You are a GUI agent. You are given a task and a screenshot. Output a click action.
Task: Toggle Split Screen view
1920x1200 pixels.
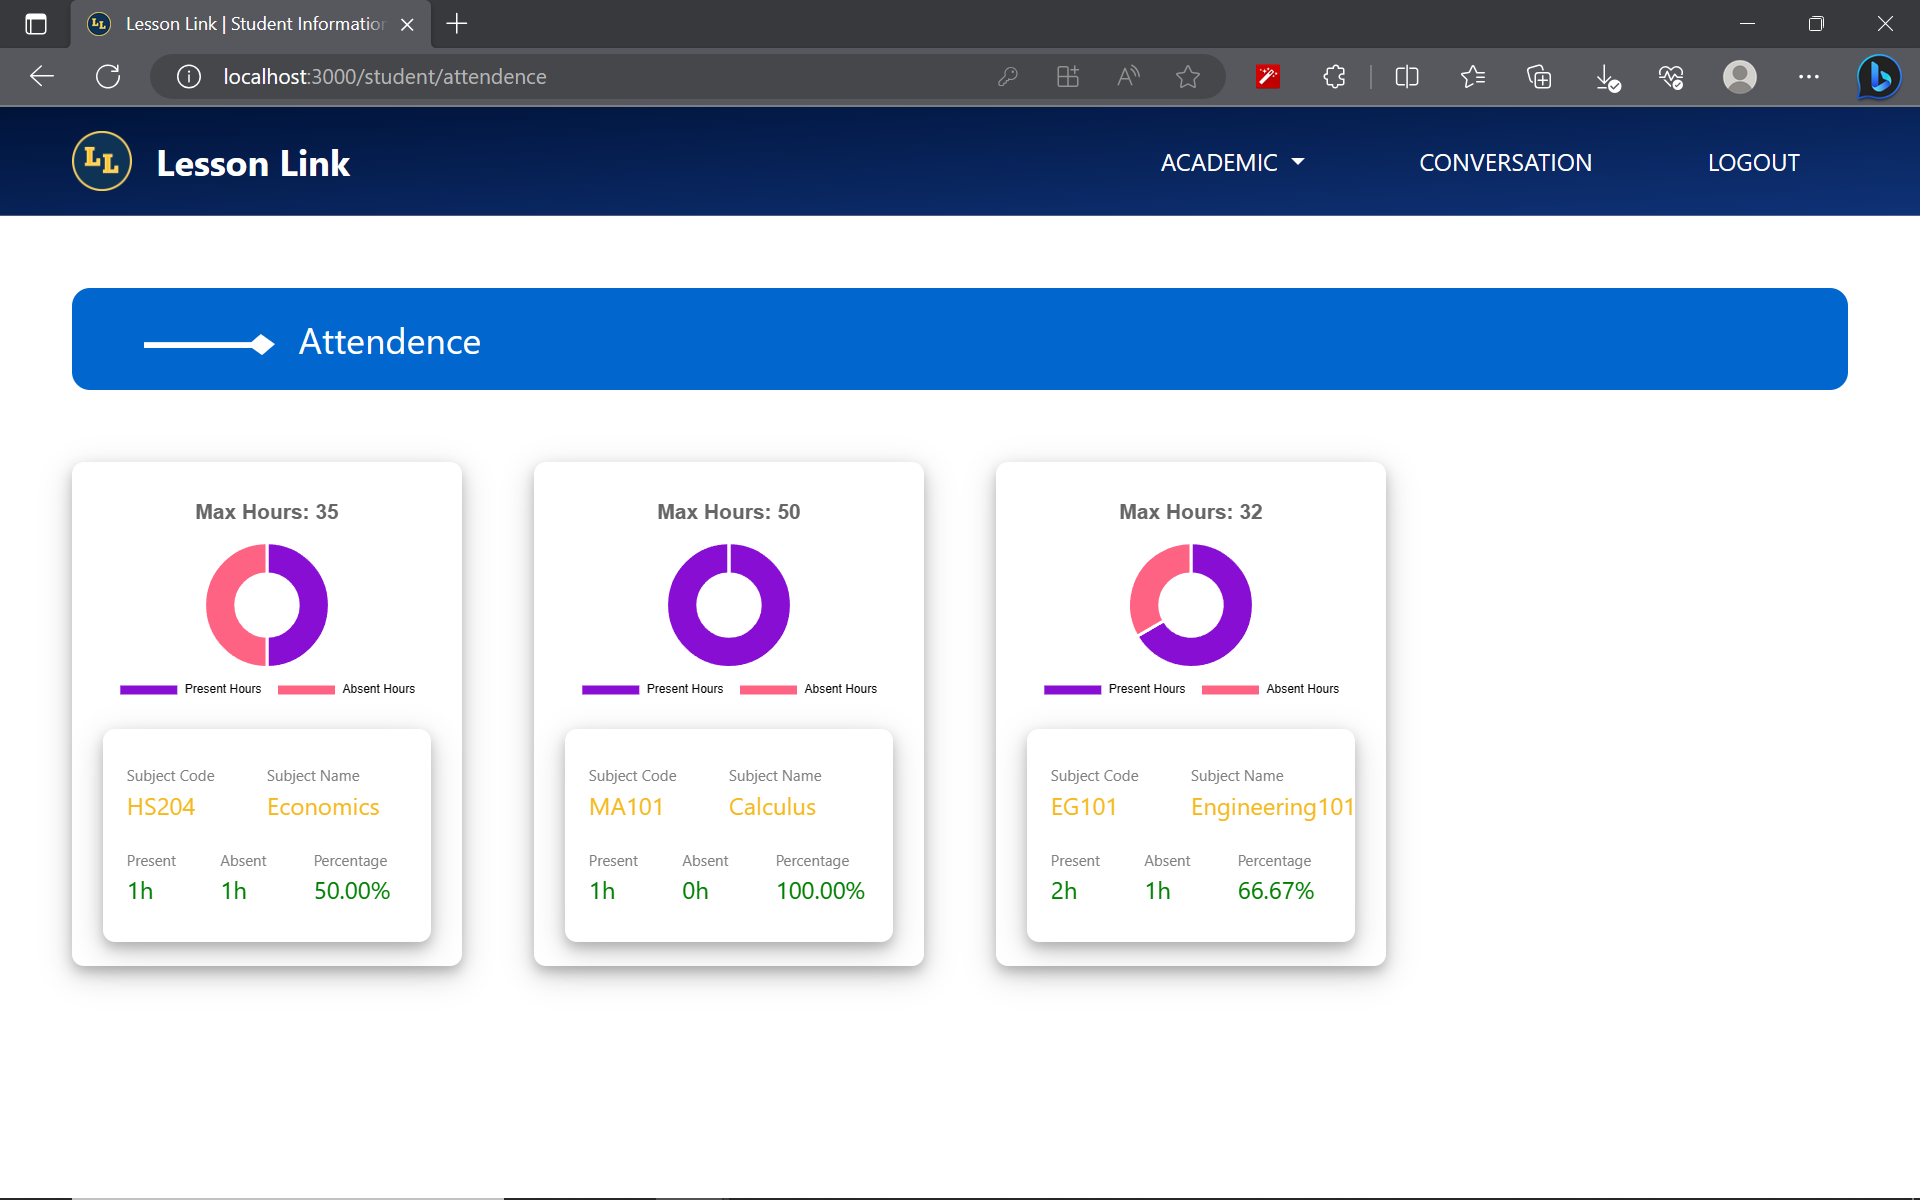1406,77
